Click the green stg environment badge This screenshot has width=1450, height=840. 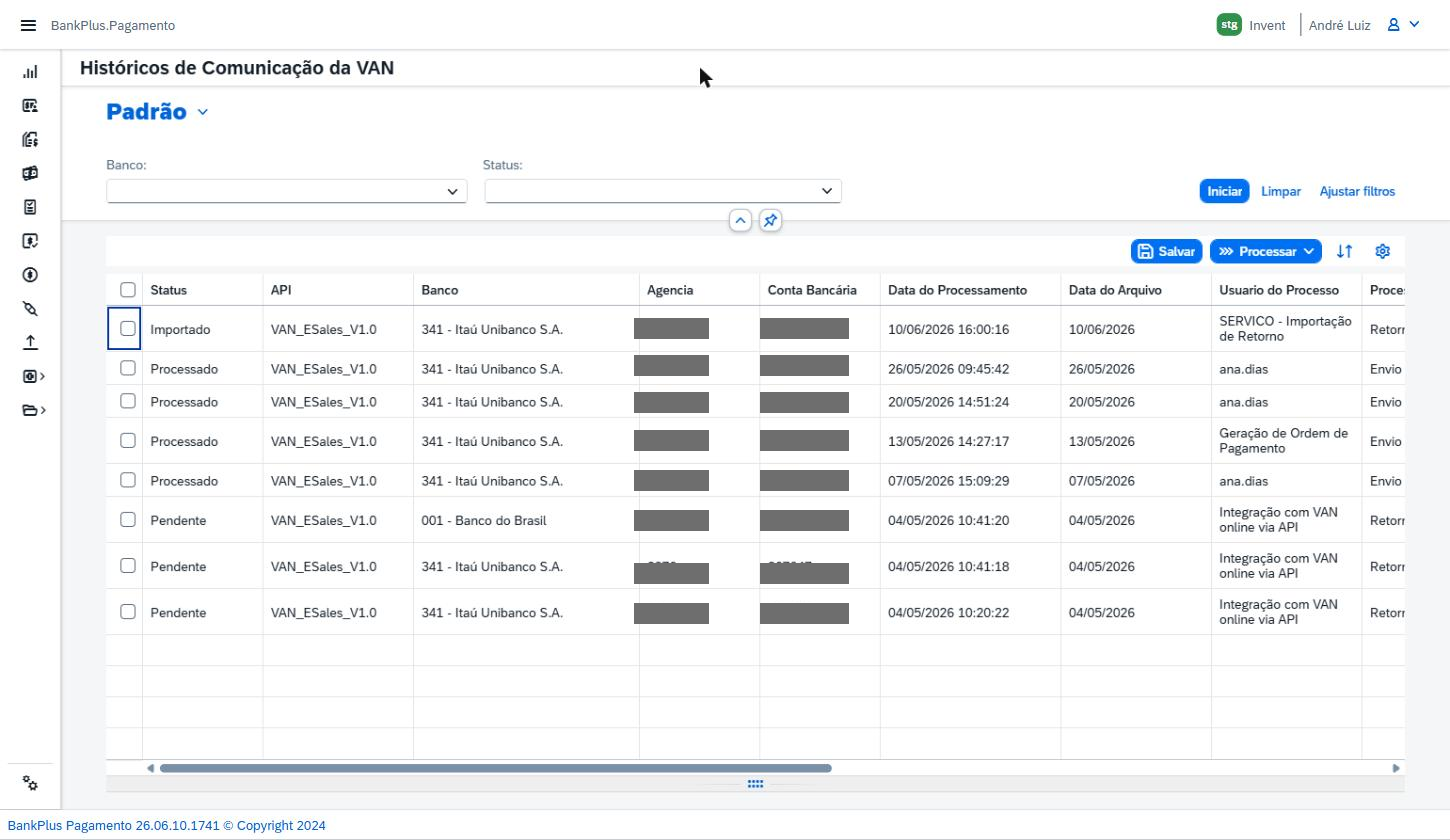click(1229, 25)
